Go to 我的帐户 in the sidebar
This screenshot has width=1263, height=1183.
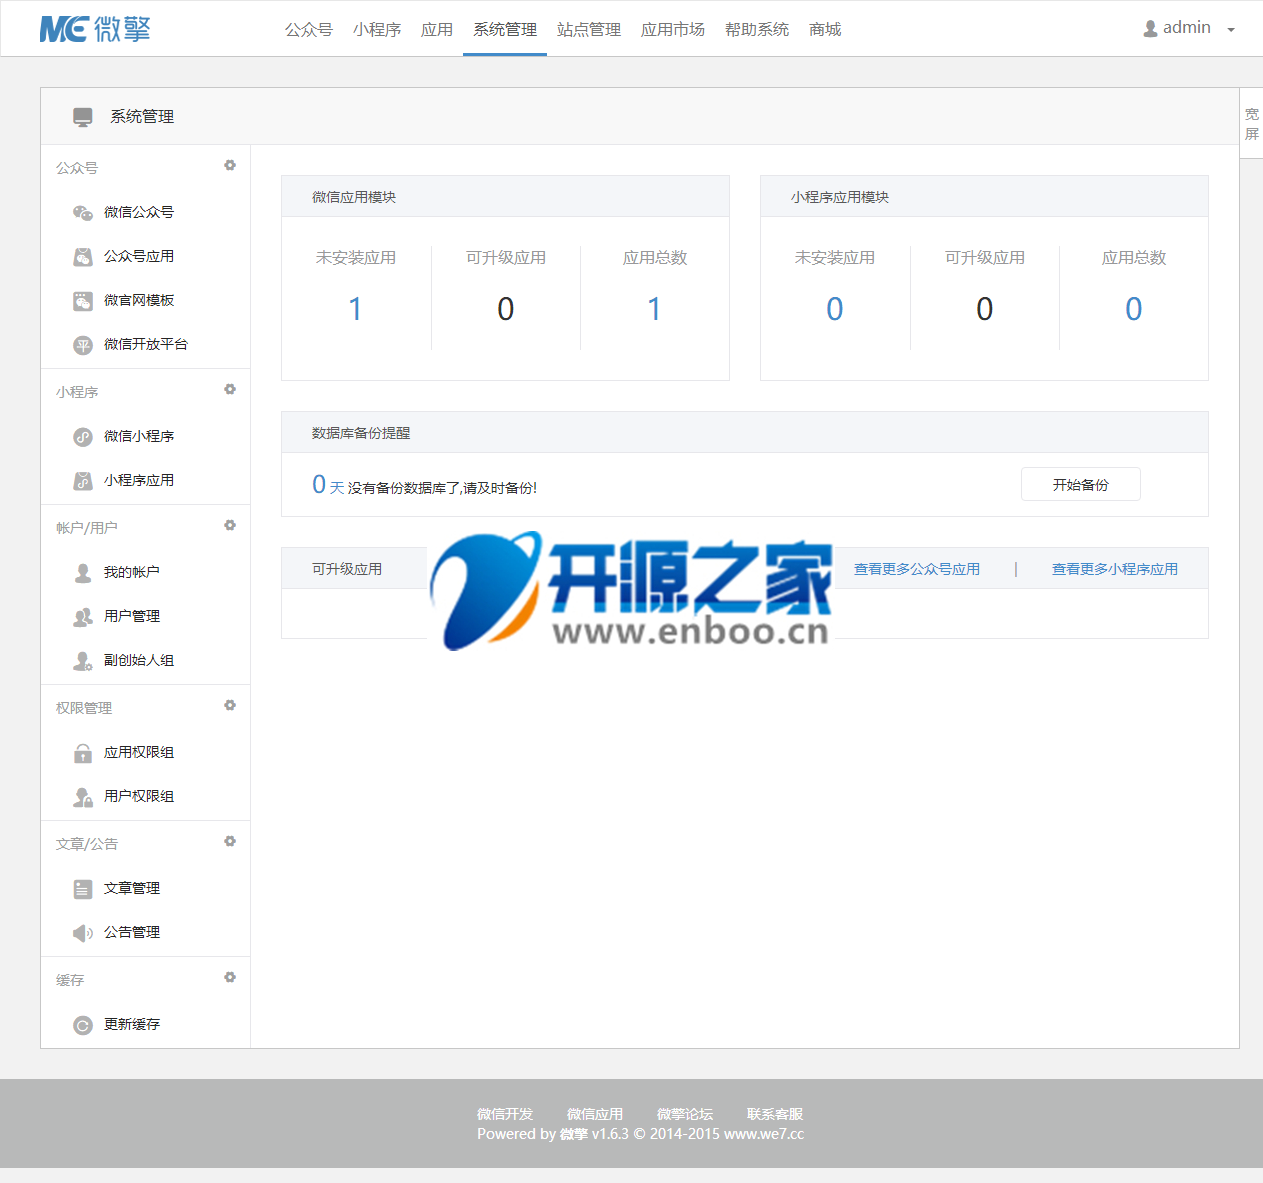(132, 572)
